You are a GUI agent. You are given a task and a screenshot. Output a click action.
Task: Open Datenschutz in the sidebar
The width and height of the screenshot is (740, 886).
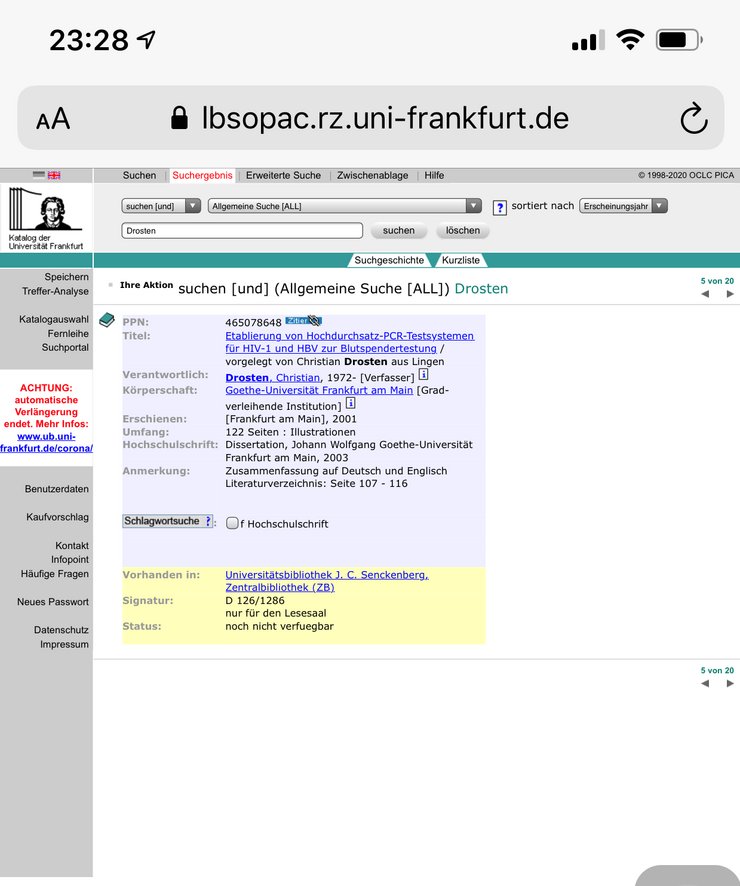61,630
